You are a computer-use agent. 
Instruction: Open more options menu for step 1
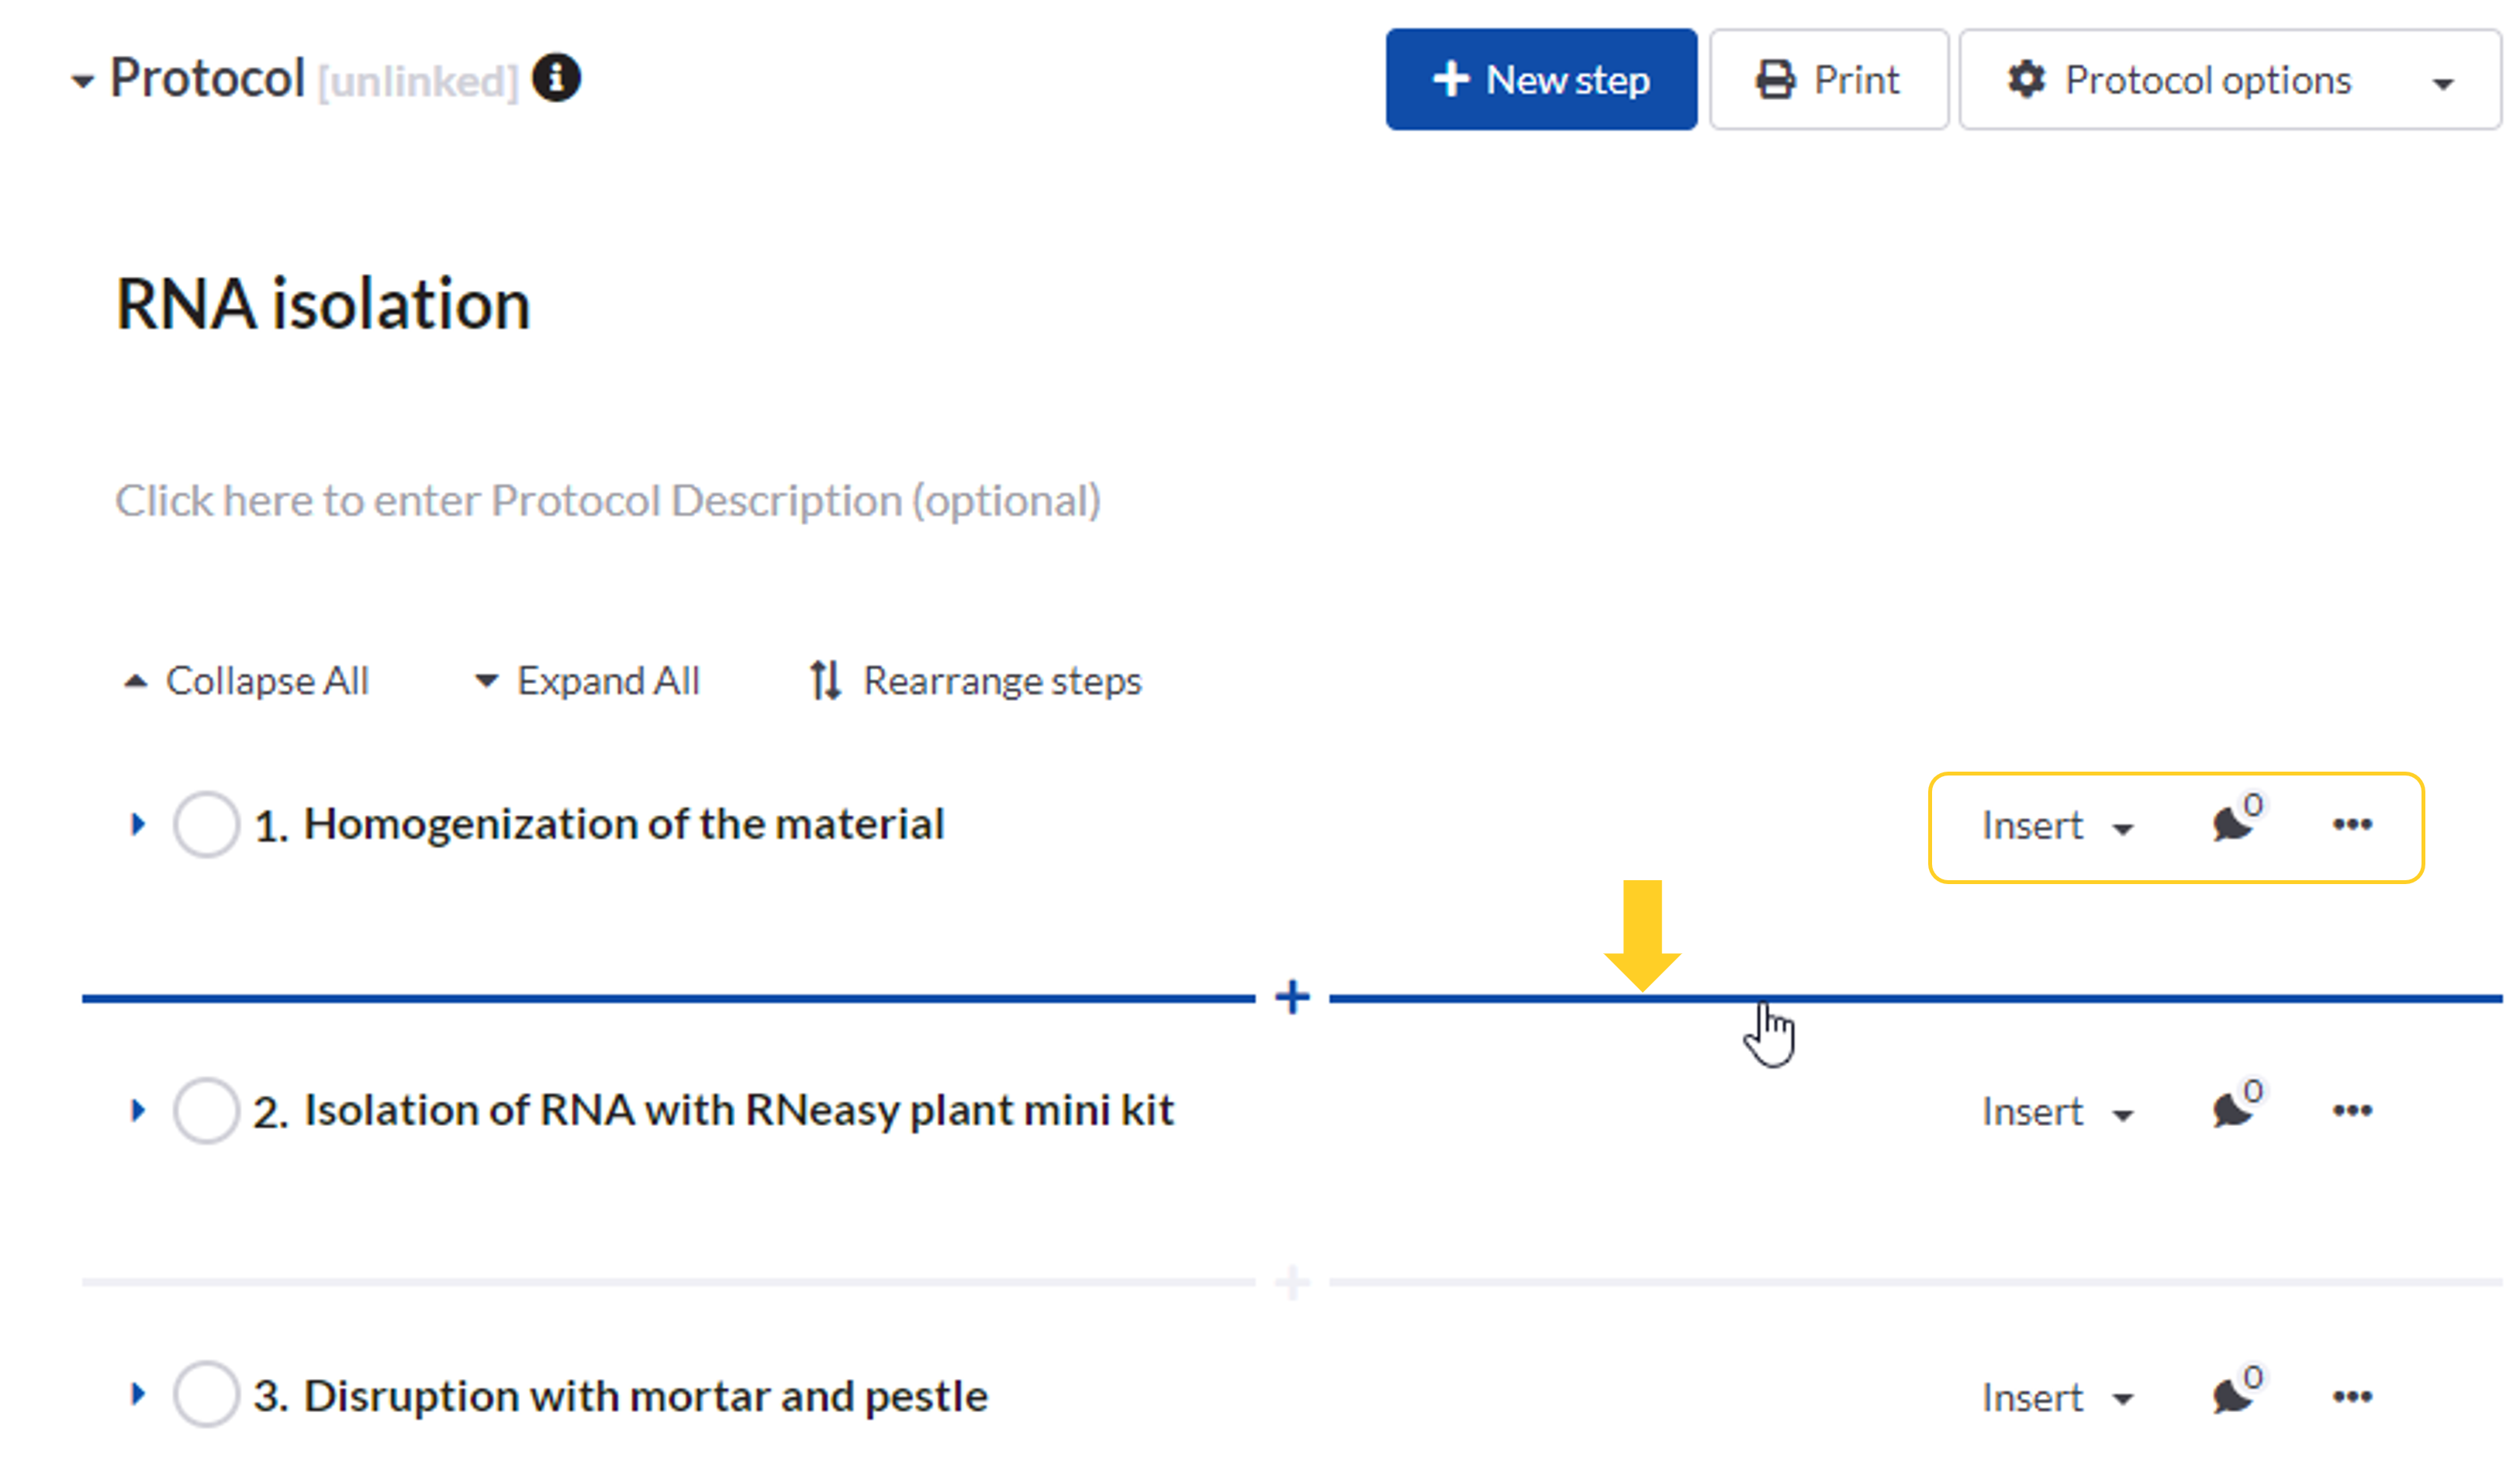pos(2352,824)
